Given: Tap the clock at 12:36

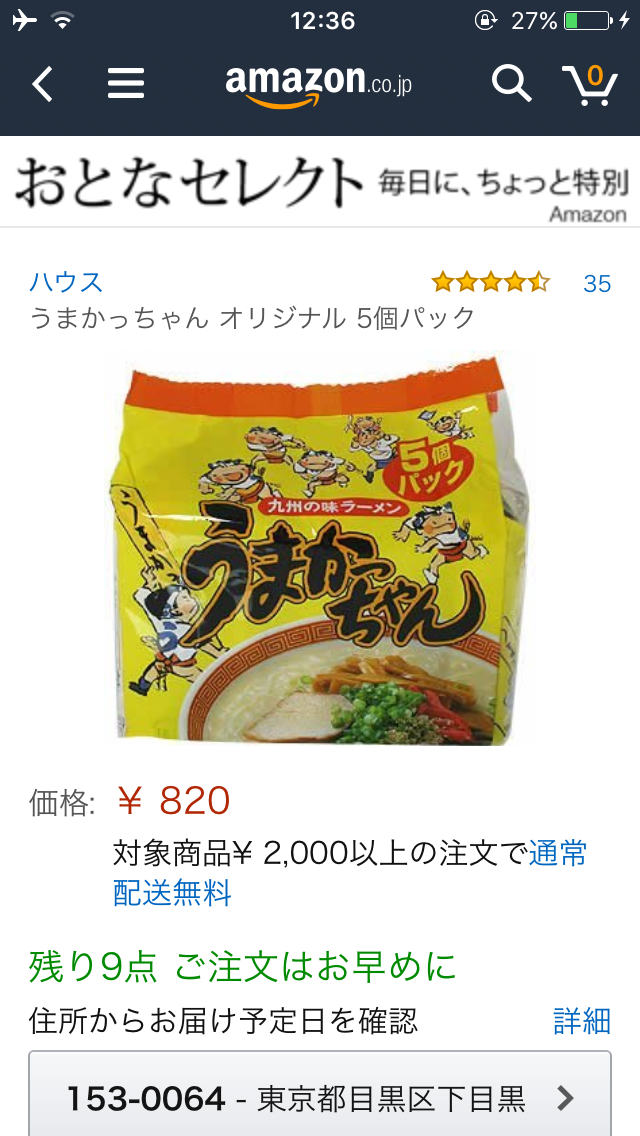Looking at the screenshot, I should 323,20.
